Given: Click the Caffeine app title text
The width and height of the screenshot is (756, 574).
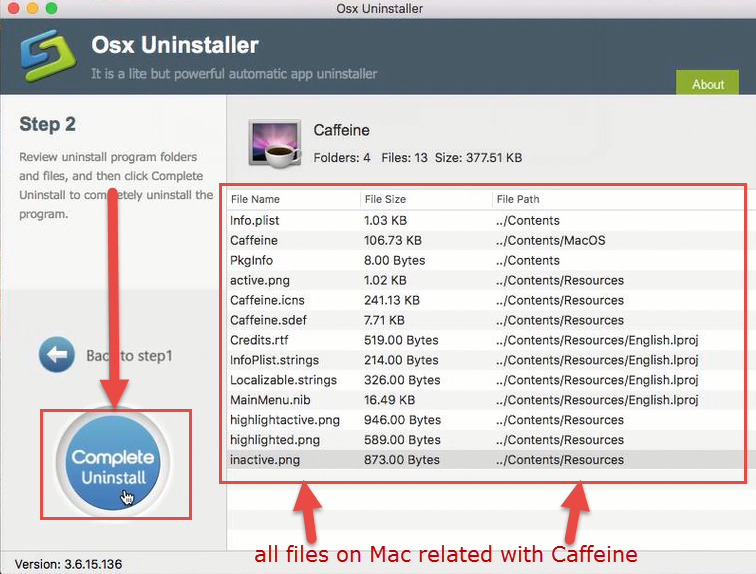Looking at the screenshot, I should tap(341, 130).
